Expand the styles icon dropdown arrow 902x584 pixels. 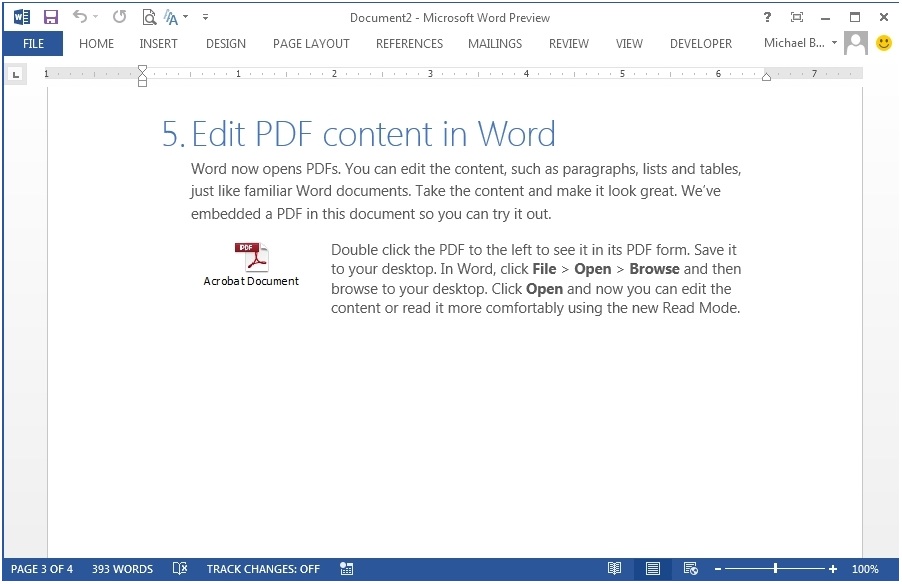tap(185, 17)
